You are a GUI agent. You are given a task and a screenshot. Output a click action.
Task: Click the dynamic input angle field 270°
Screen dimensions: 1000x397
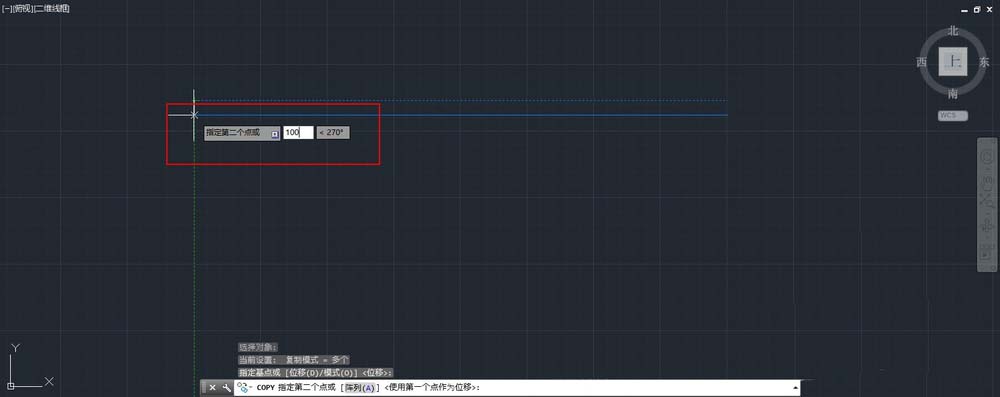[x=332, y=132]
